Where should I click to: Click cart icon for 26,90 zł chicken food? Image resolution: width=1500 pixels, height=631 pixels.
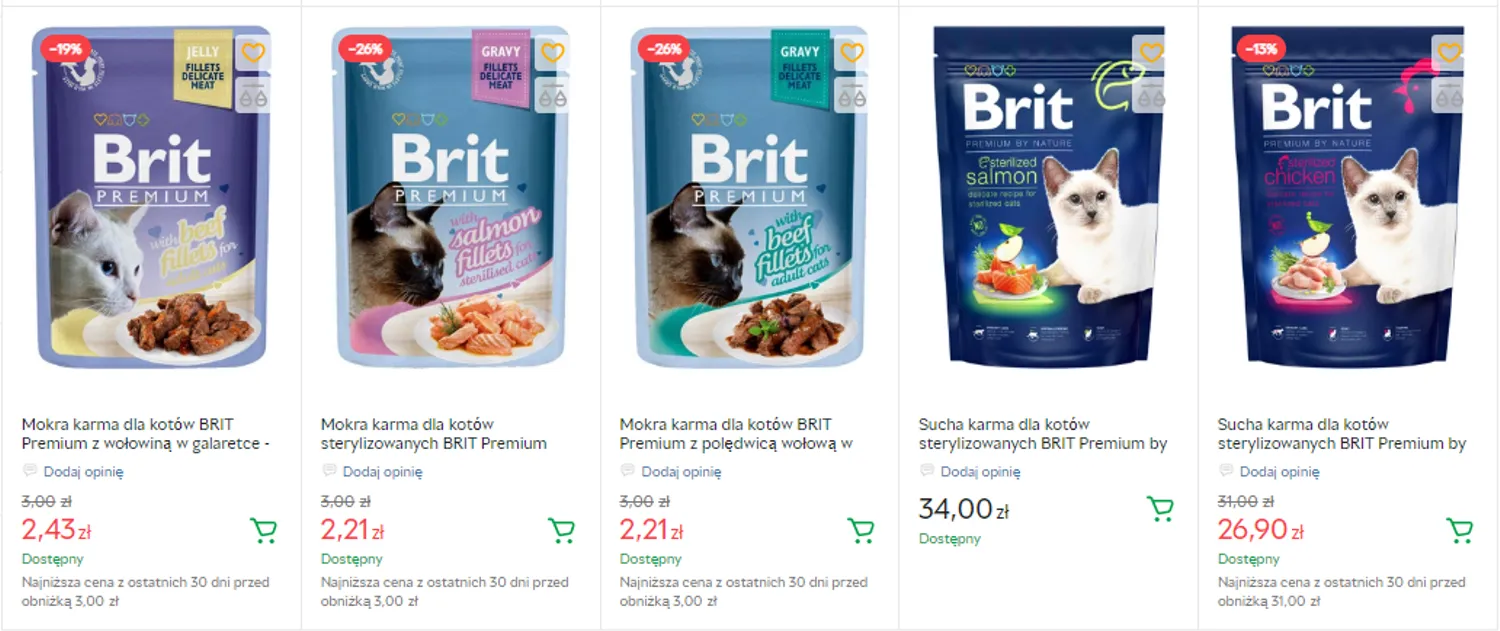tap(1459, 530)
